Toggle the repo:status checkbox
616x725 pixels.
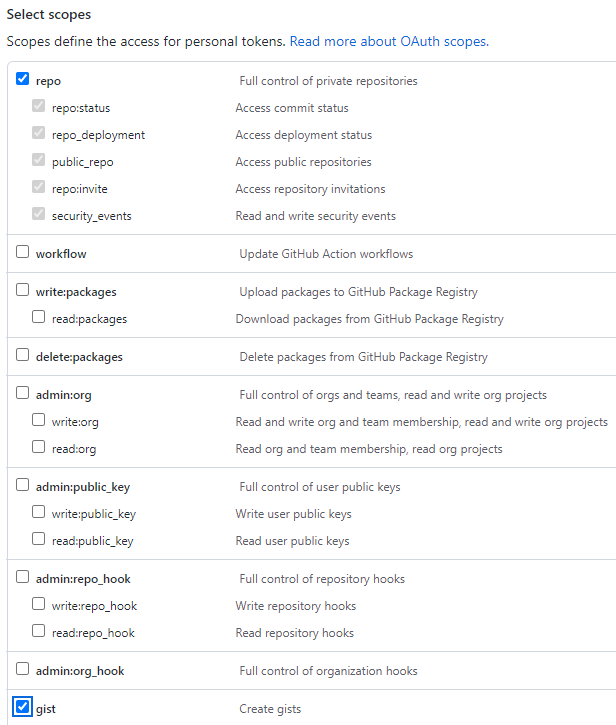point(38,106)
